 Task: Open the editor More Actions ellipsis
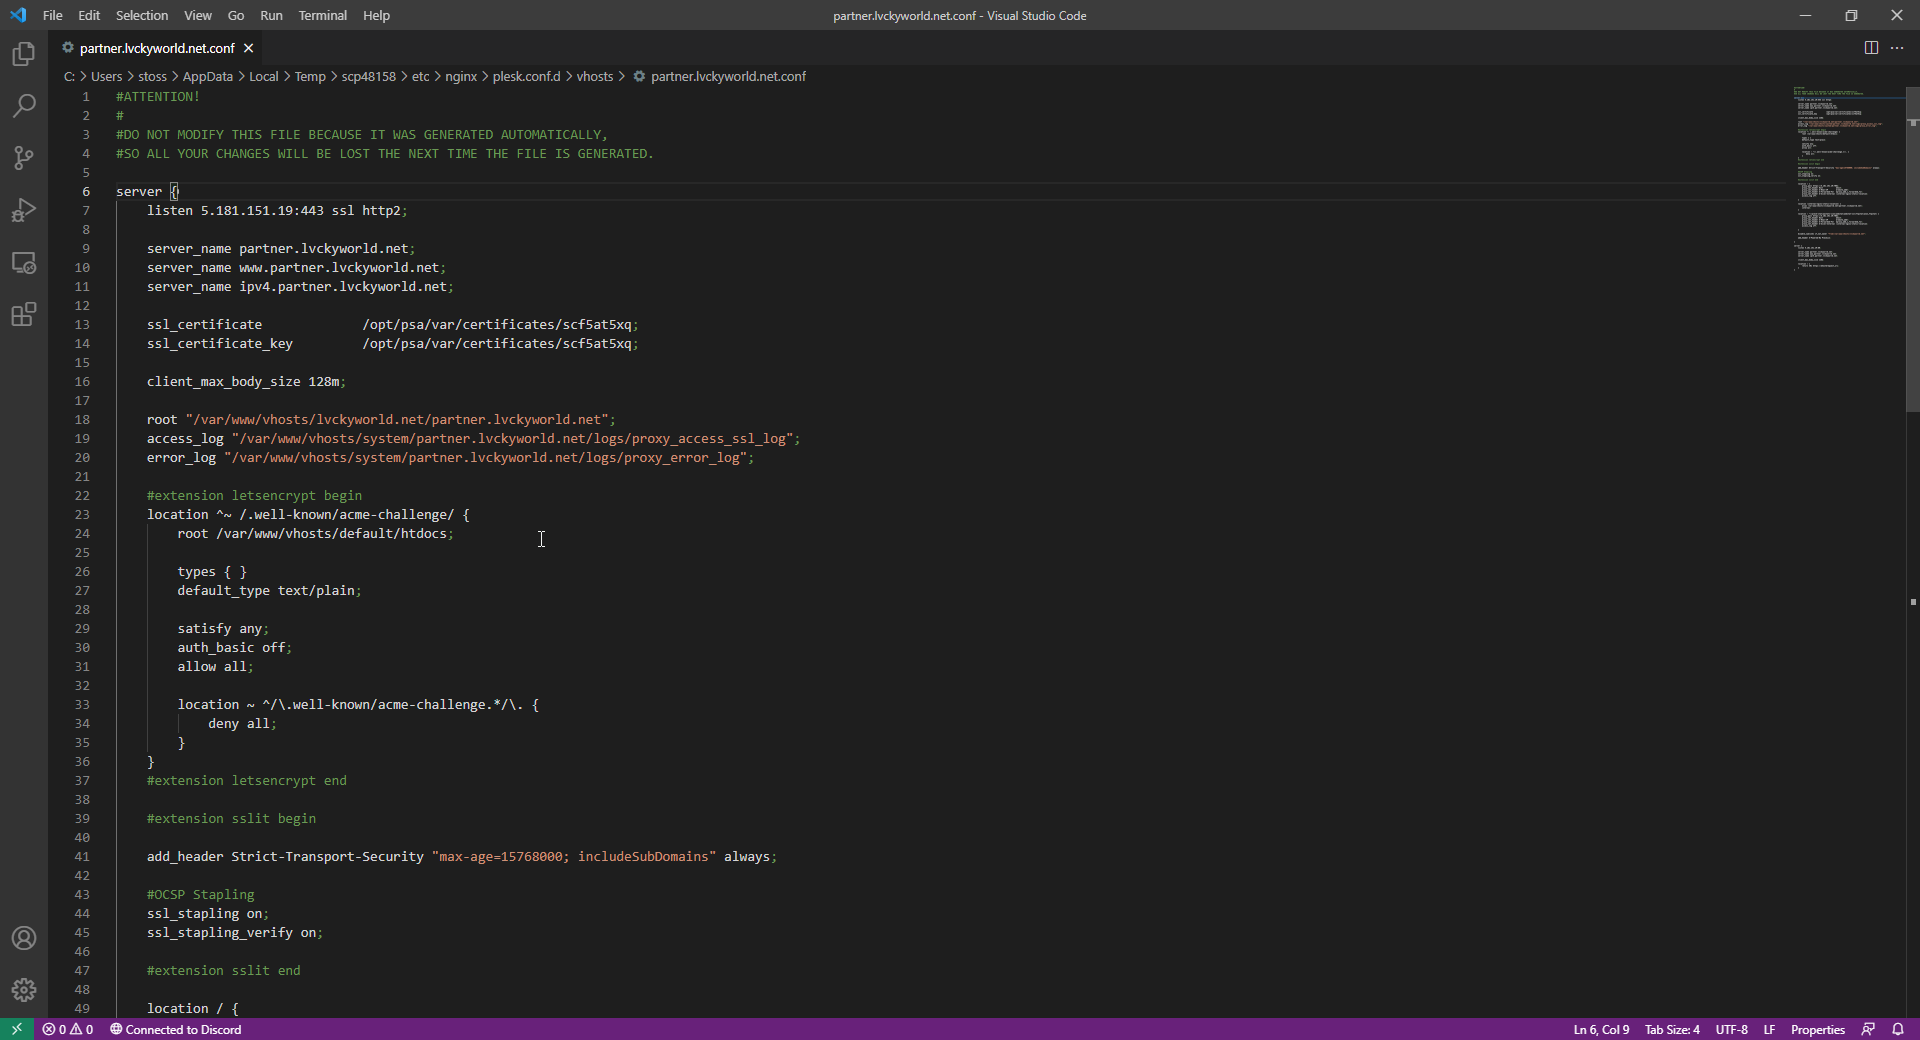pos(1897,48)
